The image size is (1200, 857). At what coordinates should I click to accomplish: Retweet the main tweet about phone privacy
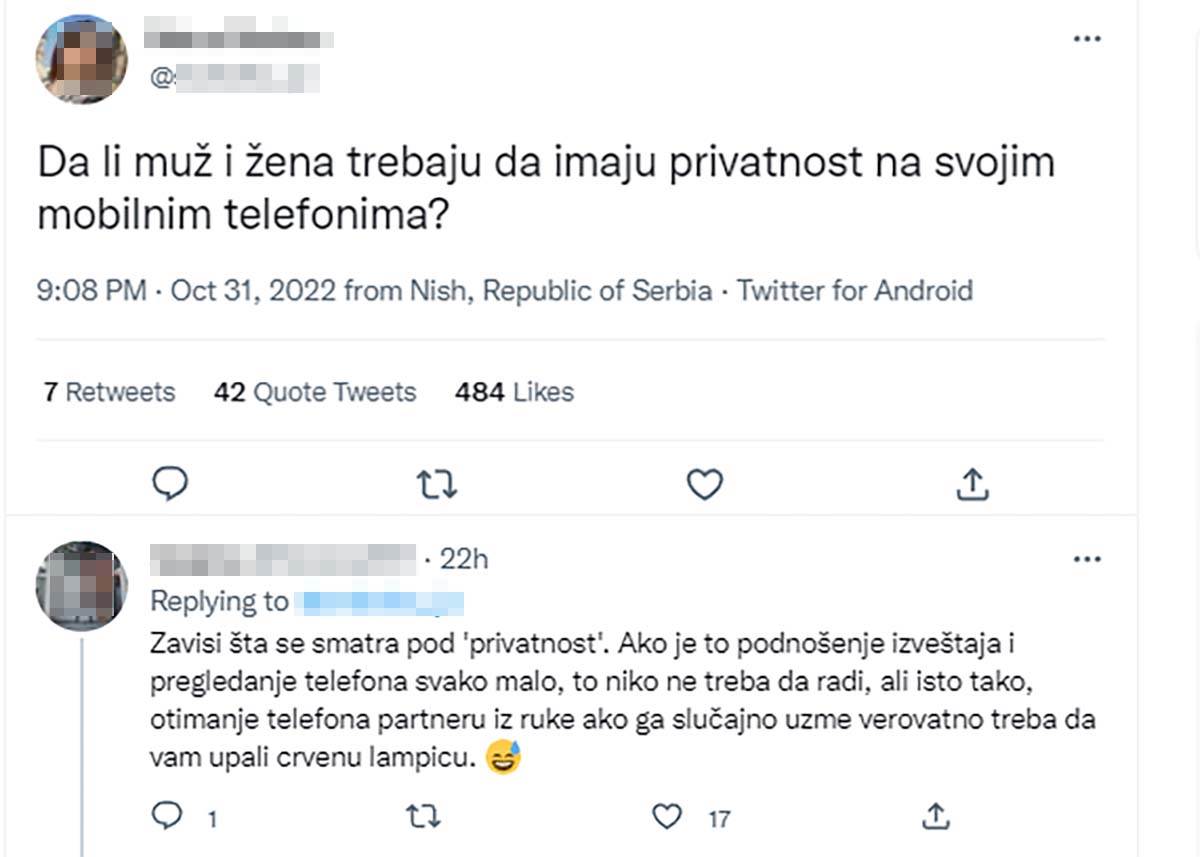(x=436, y=485)
